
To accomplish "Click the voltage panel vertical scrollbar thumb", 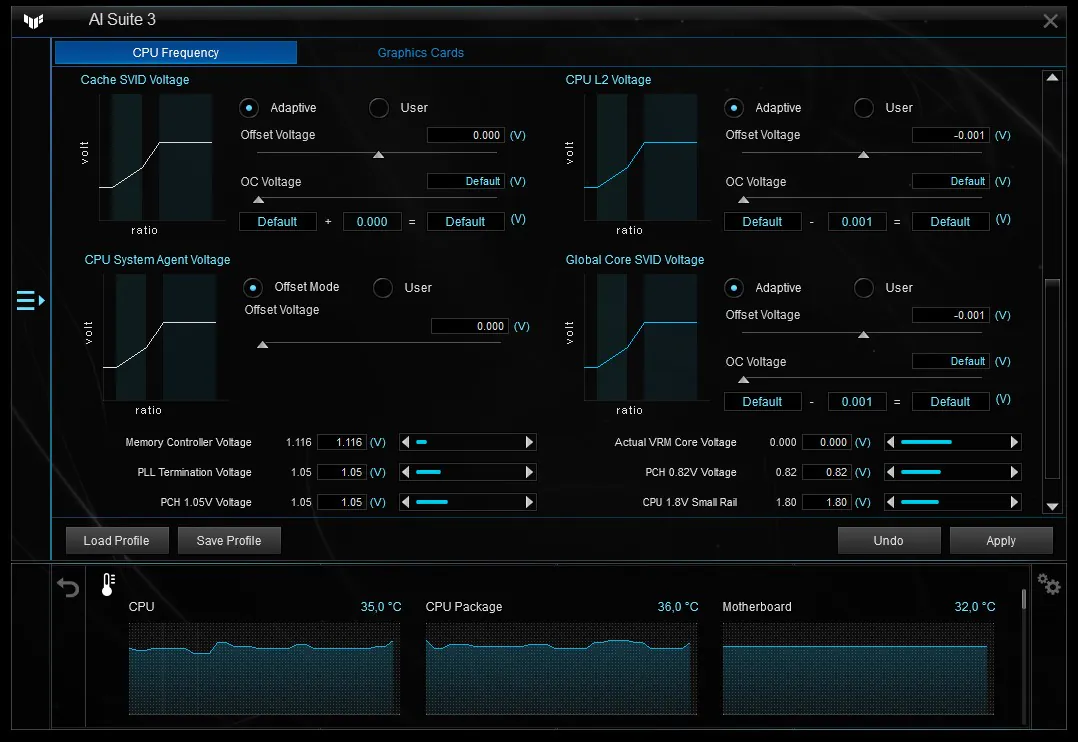I will click(1052, 378).
